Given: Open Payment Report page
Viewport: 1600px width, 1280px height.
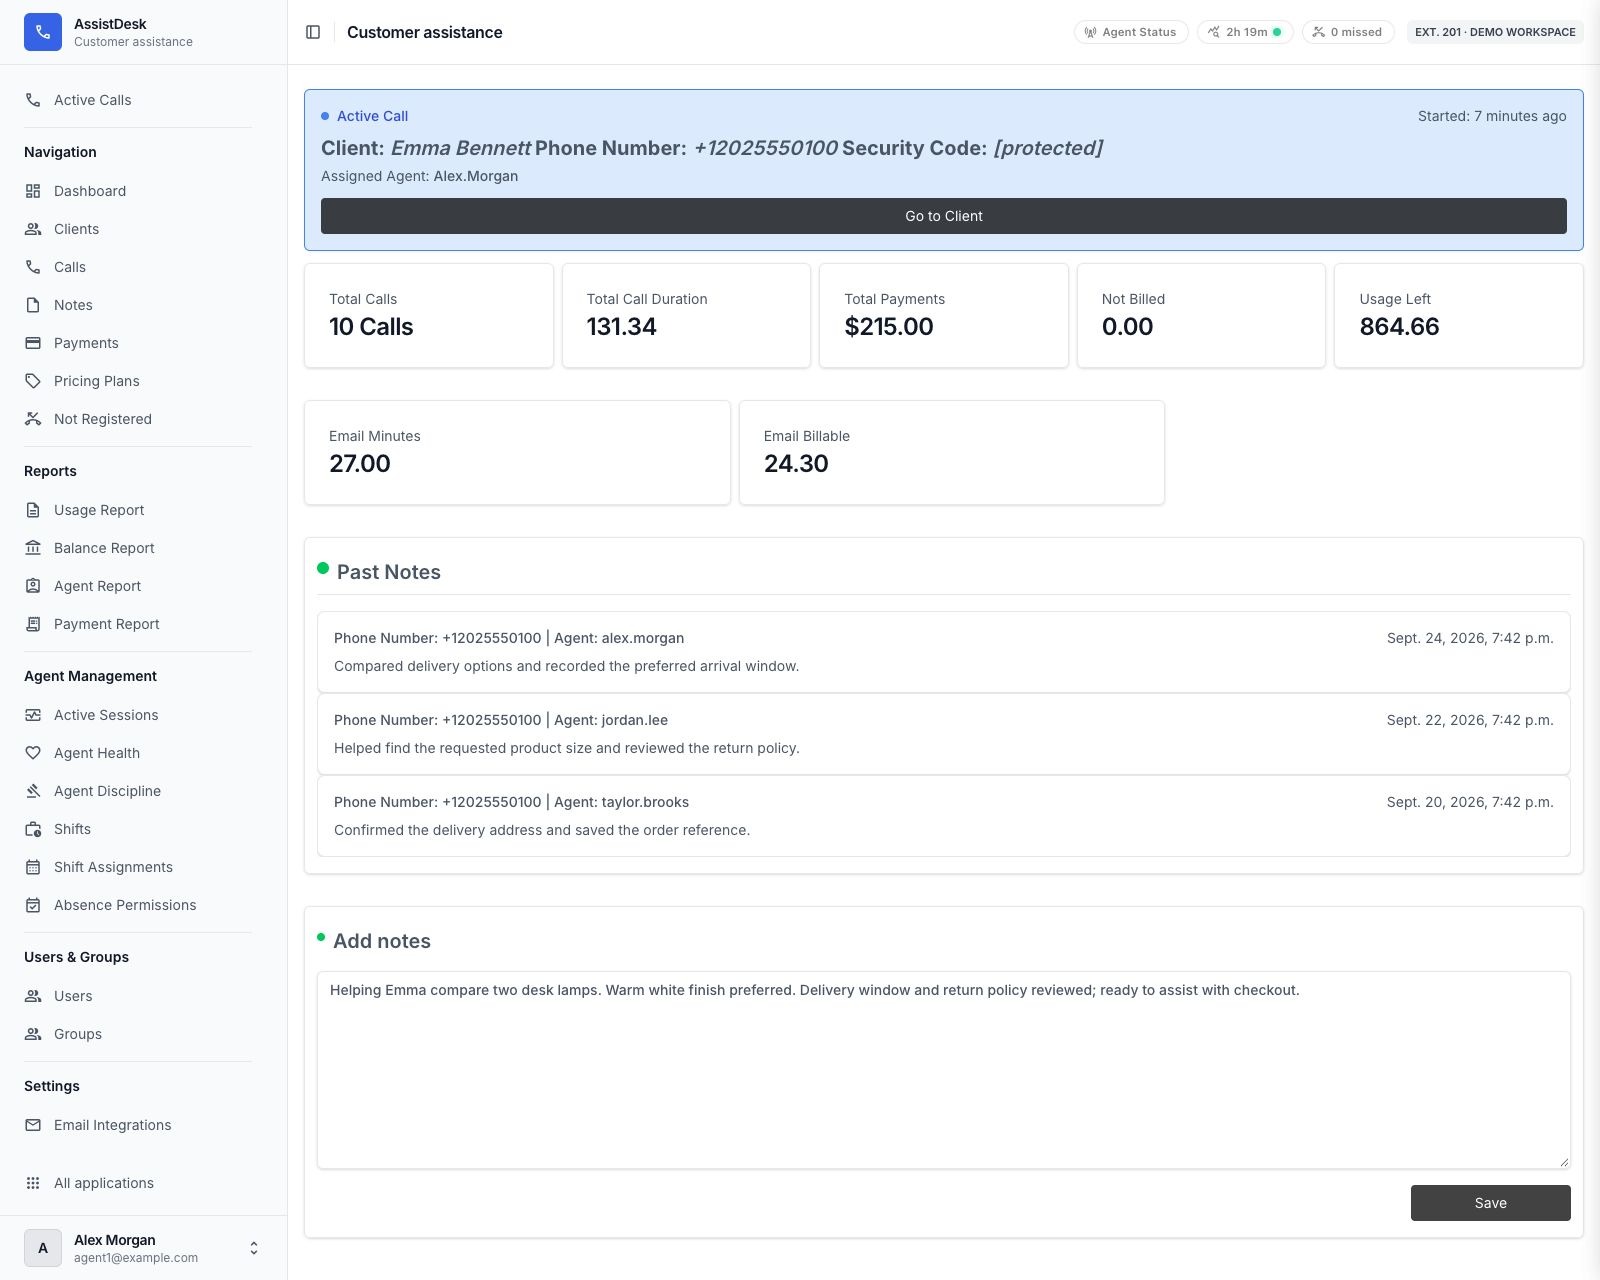Looking at the screenshot, I should pyautogui.click(x=138, y=624).
